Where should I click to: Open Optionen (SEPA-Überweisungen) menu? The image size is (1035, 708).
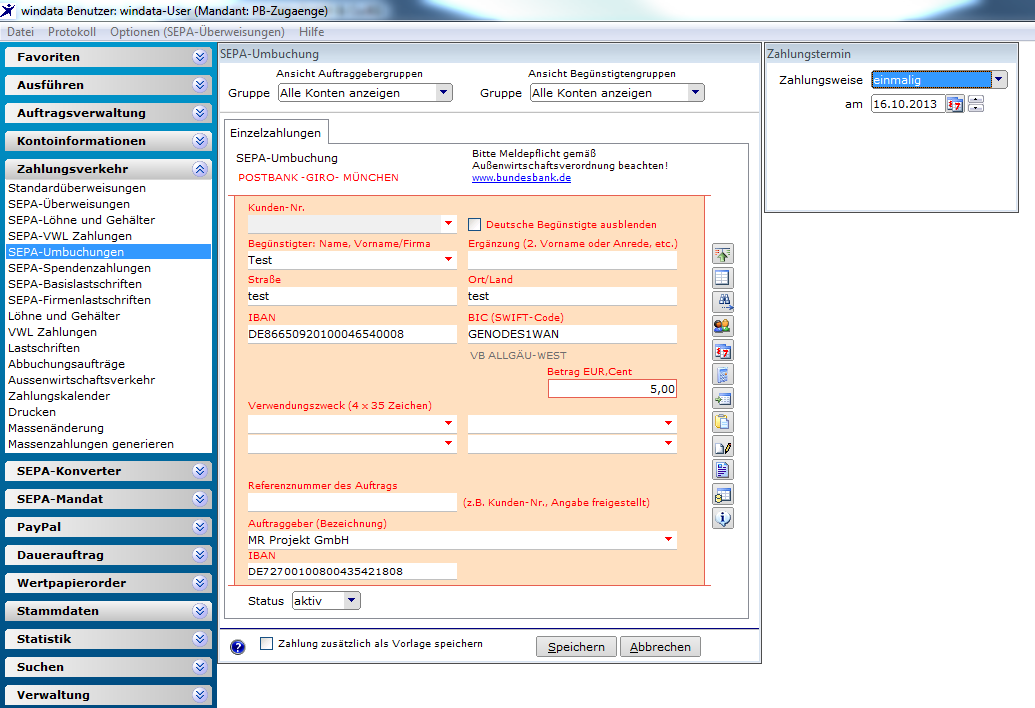point(197,32)
